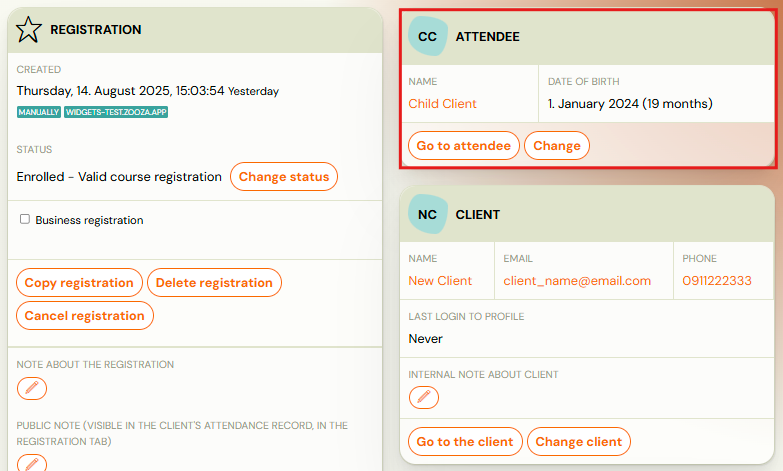Screen dimensions: 783x471
Task: Choose Cancel registration
Action: pos(84,316)
